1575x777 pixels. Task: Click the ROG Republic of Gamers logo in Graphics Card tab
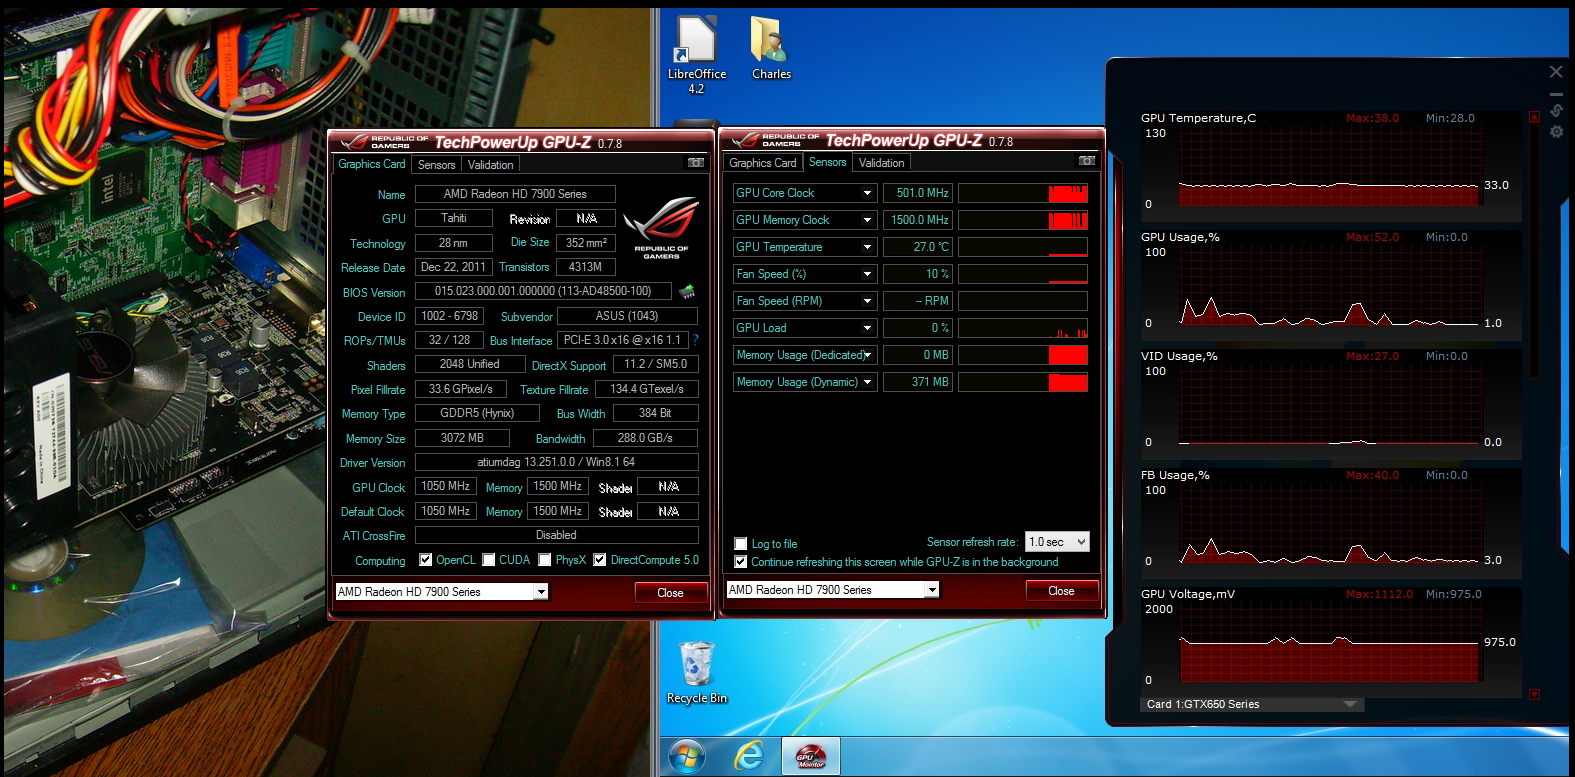[661, 228]
